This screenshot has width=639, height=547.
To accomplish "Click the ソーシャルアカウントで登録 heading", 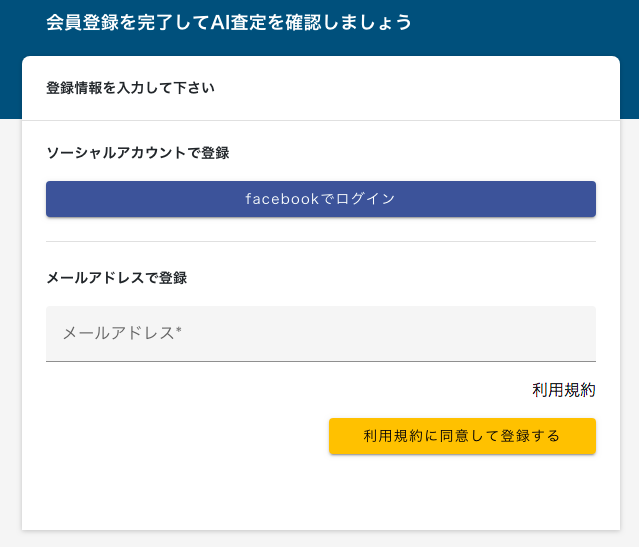I will (x=138, y=153).
